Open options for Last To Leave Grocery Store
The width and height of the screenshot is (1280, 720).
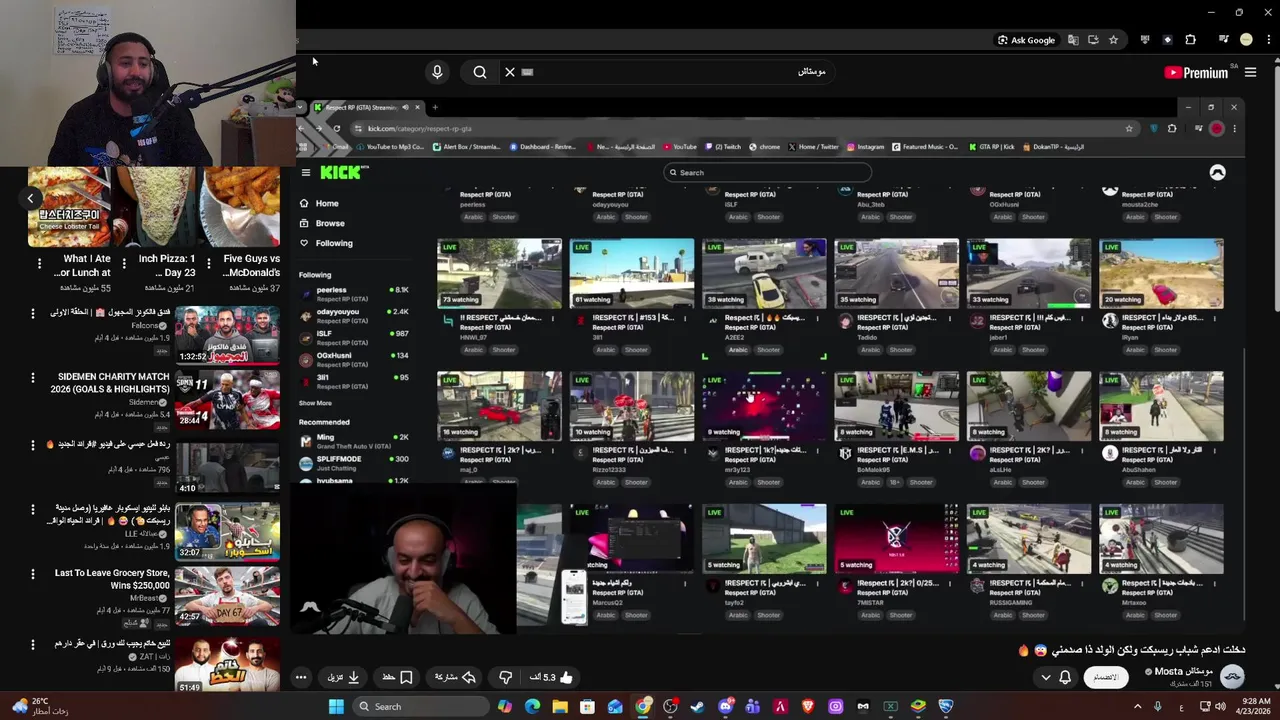click(x=32, y=576)
